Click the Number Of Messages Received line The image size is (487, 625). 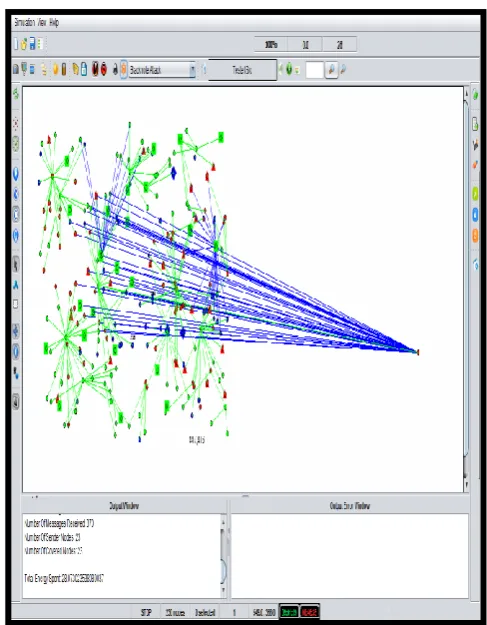tap(59, 523)
